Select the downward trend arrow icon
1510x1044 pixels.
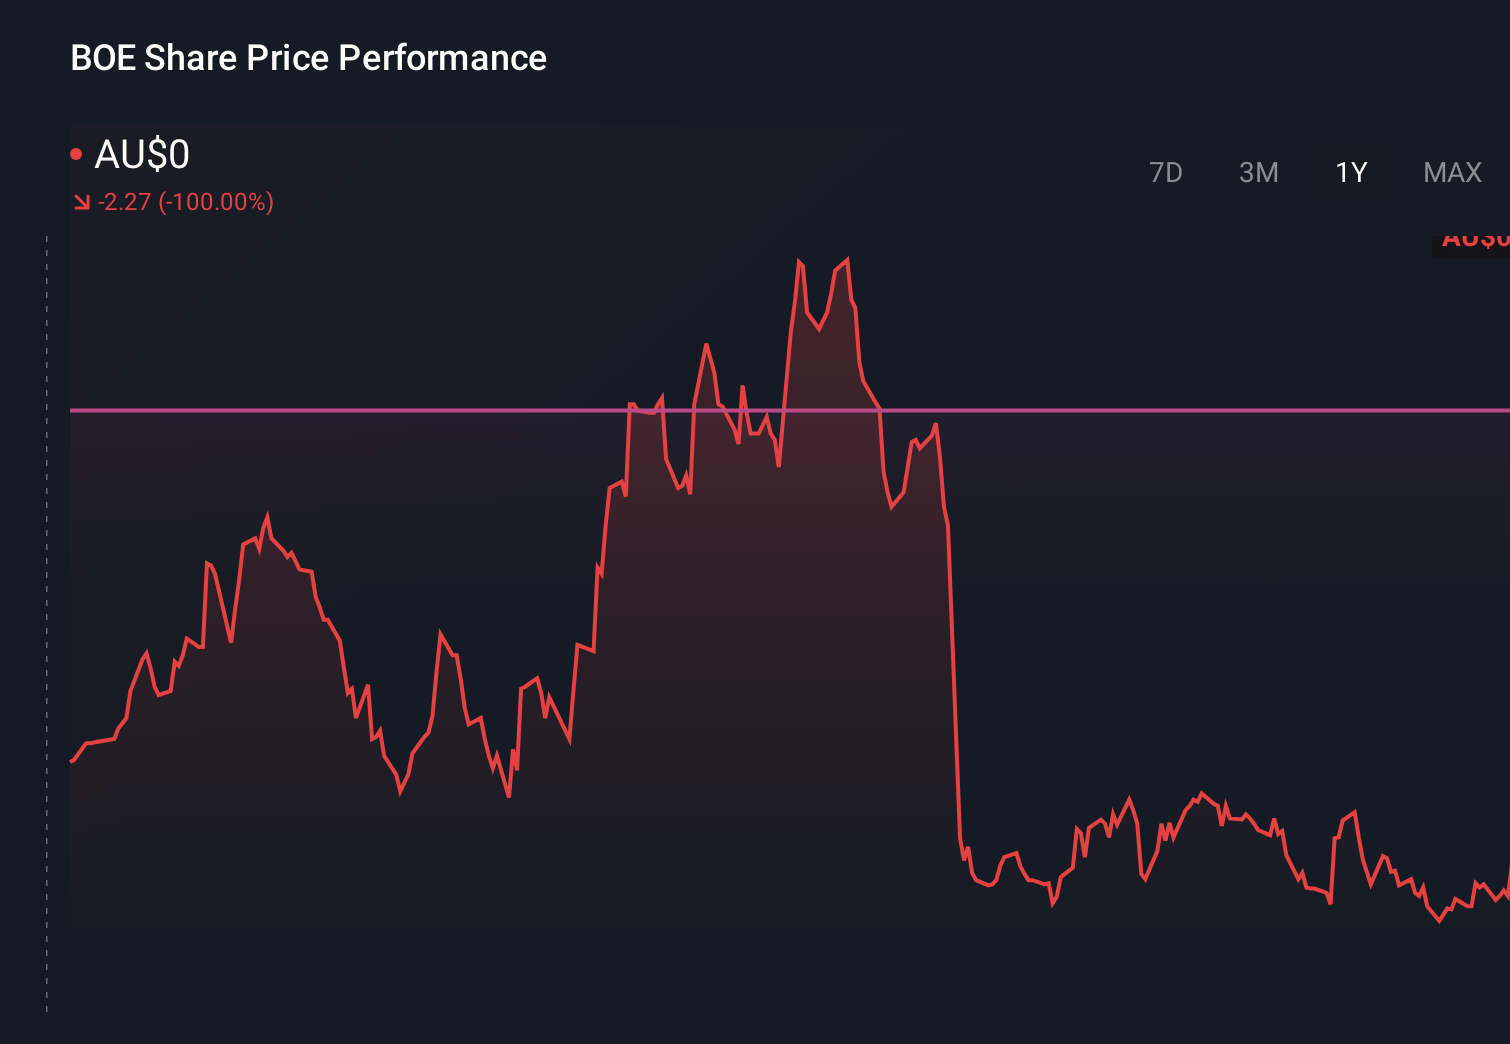80,201
